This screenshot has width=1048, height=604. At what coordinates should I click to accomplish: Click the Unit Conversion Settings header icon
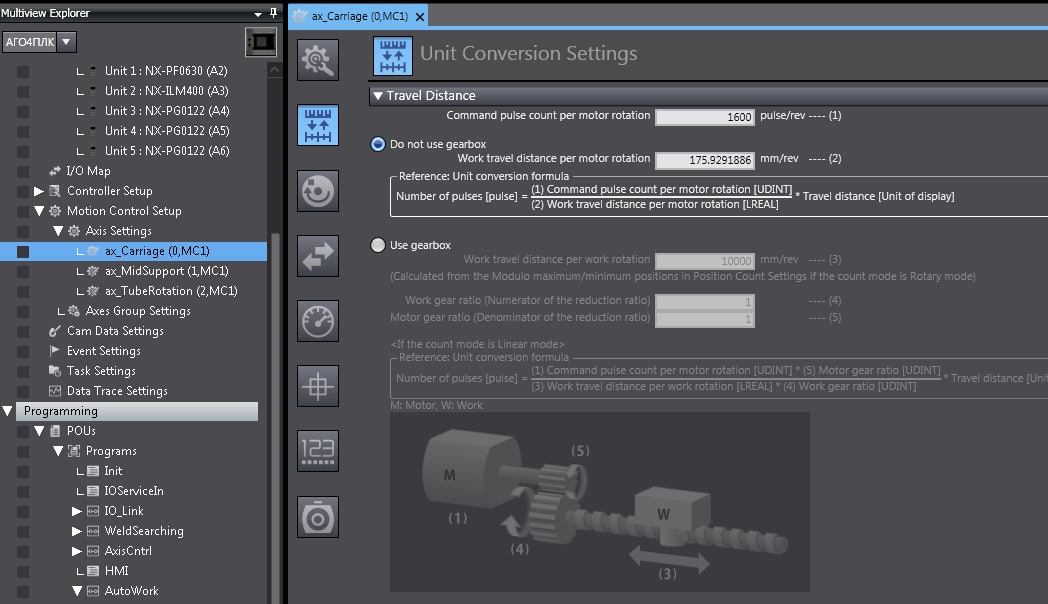pos(392,55)
